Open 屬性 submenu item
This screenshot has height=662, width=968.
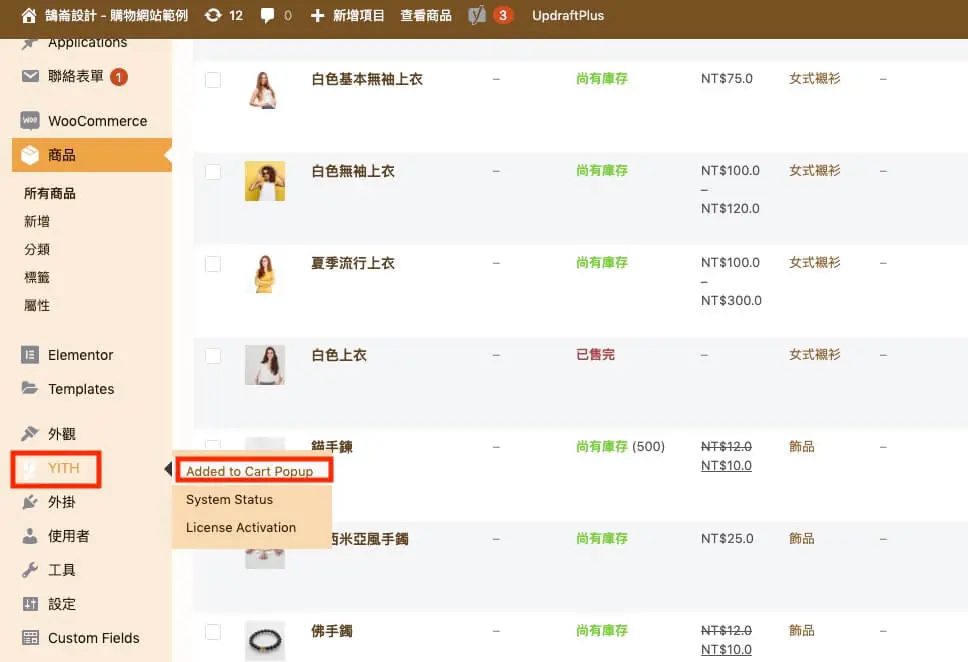click(36, 305)
